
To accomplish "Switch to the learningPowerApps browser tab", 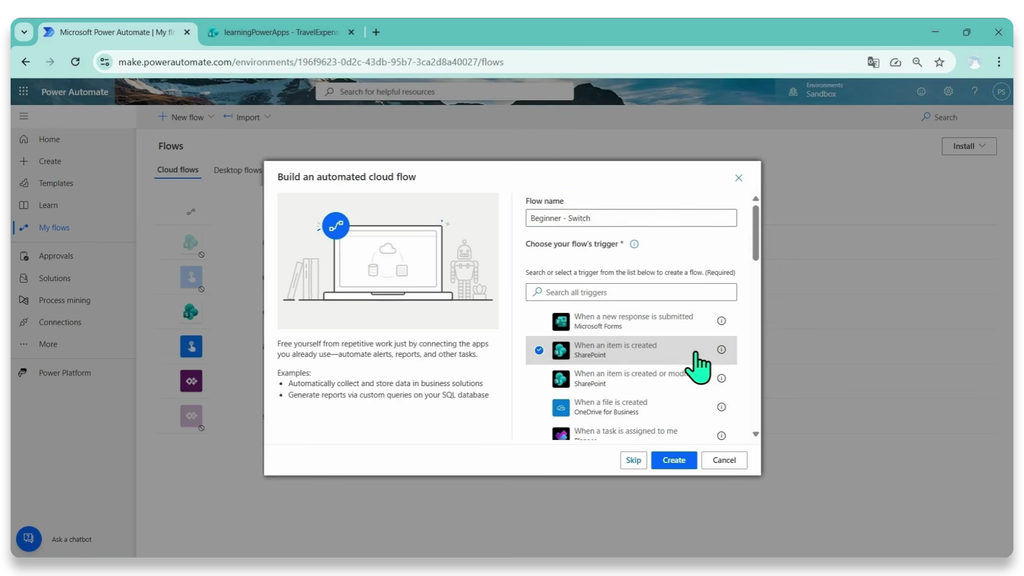I will coord(281,32).
